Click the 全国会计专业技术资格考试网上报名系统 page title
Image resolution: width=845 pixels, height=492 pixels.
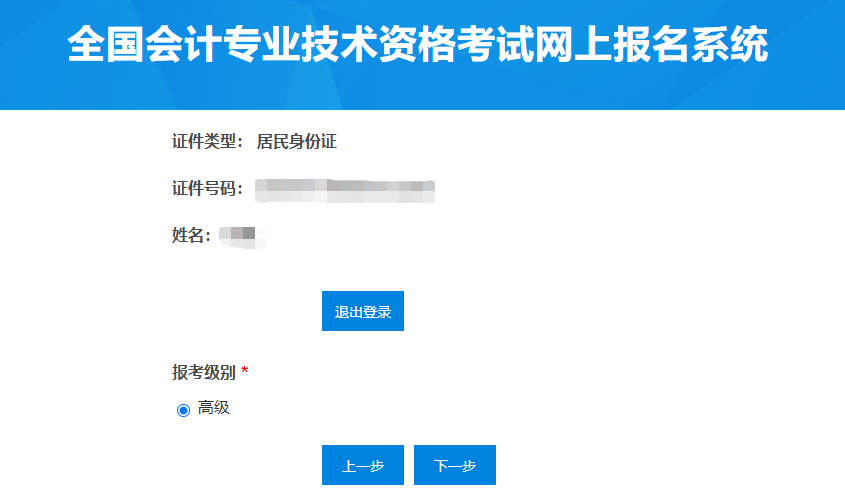pos(419,46)
